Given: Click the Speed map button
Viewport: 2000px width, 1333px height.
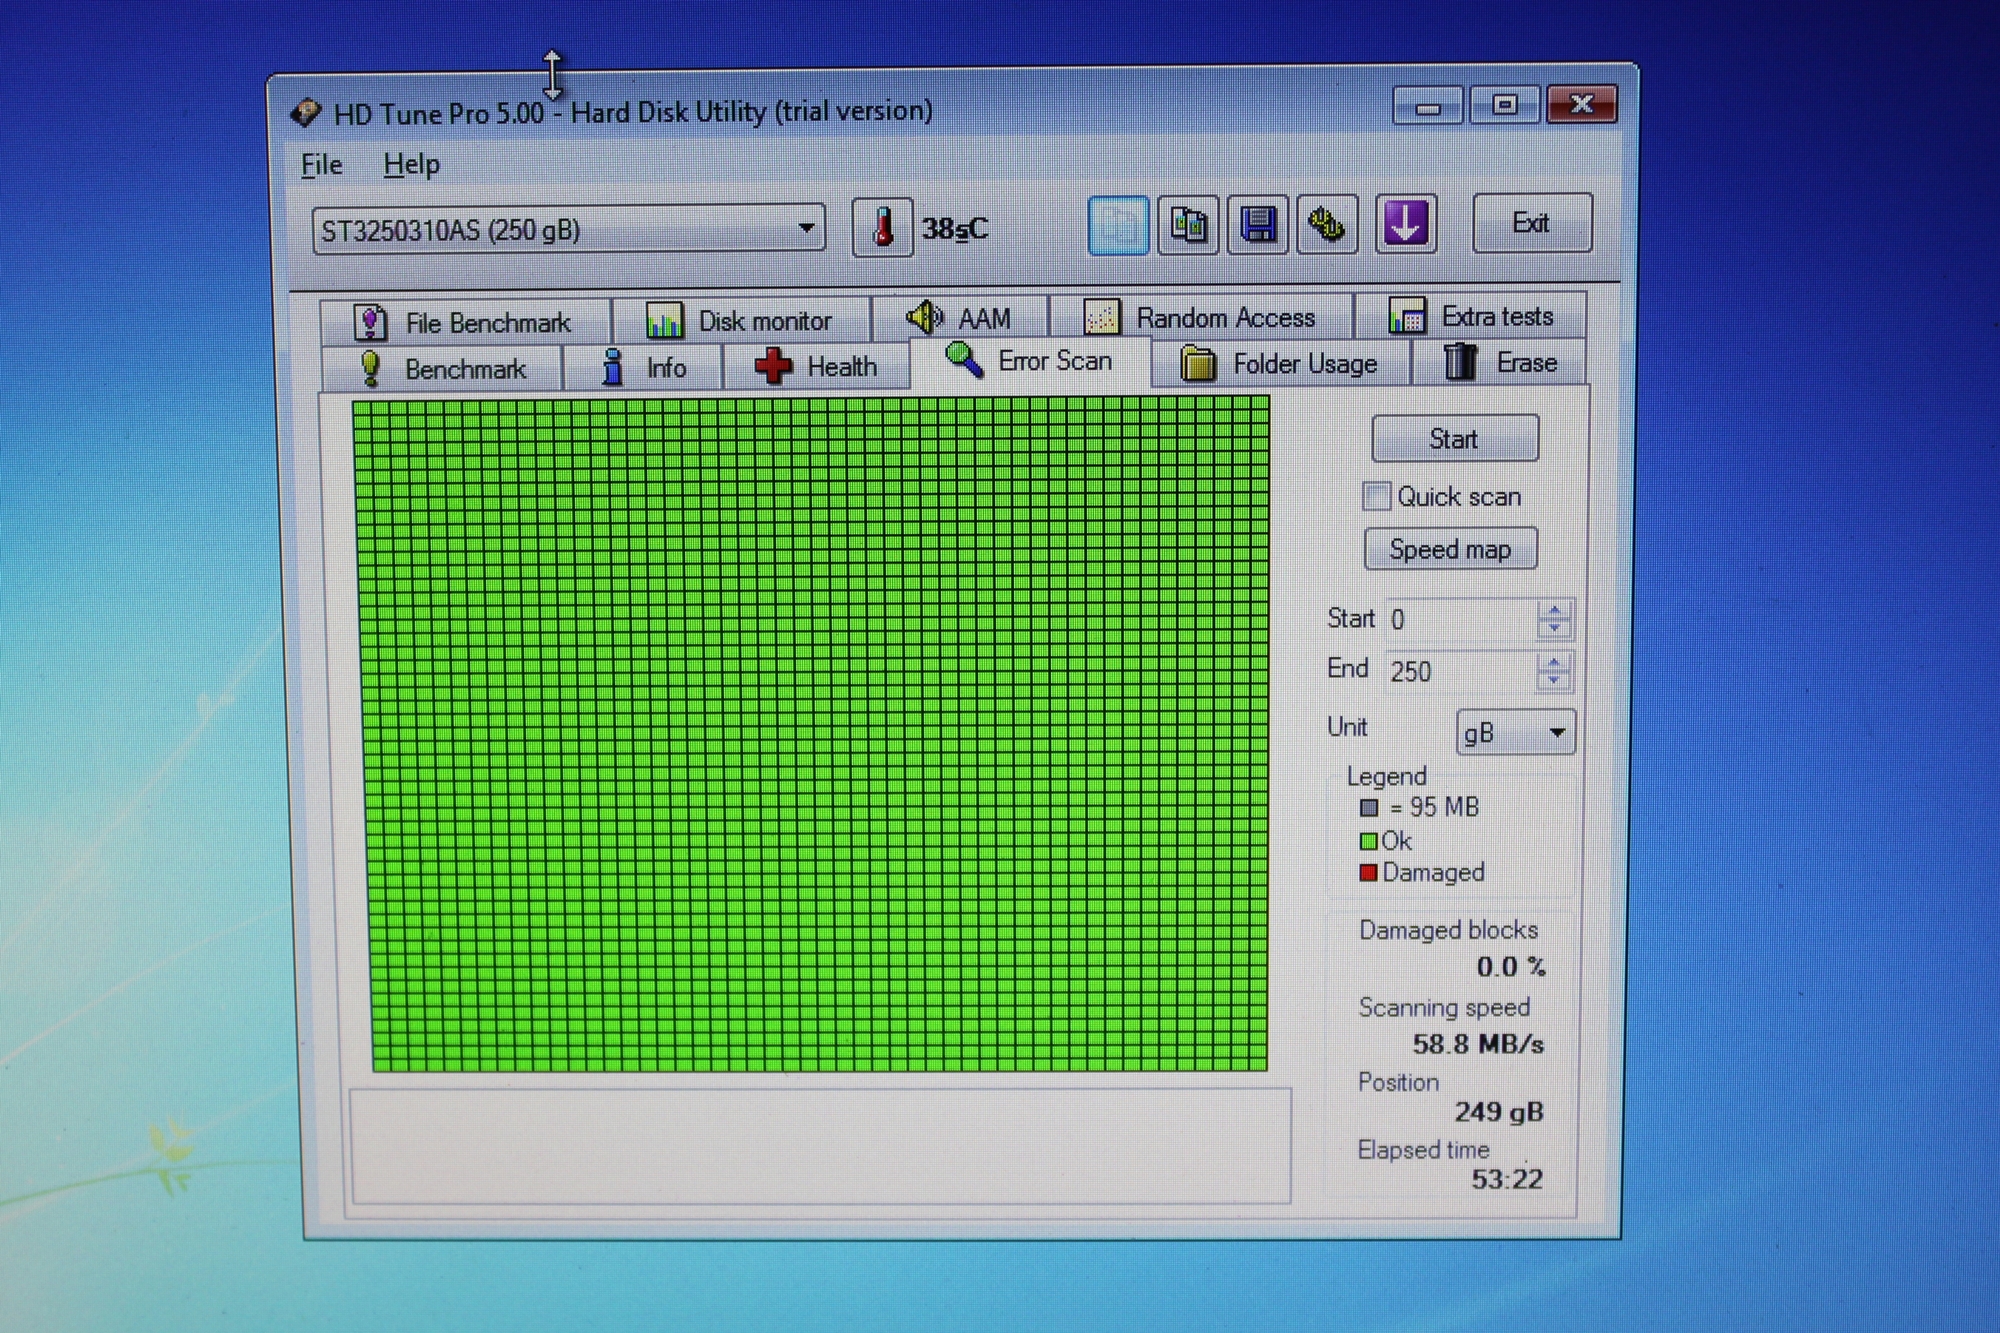Looking at the screenshot, I should (x=1450, y=549).
